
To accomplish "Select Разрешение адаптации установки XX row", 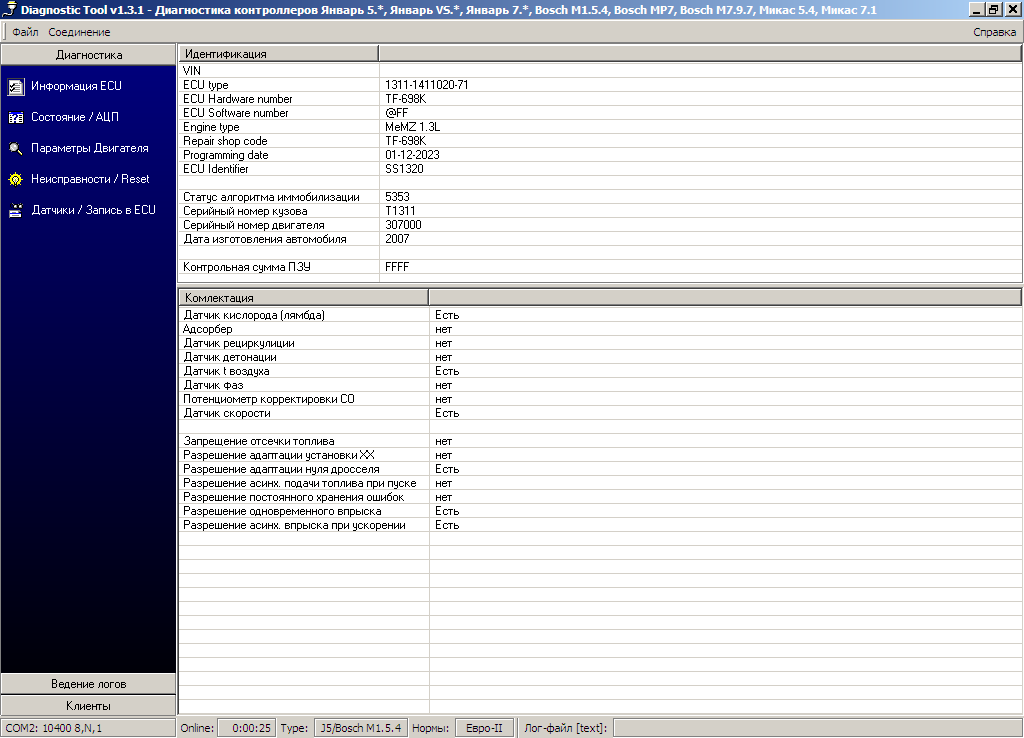I will tap(600, 455).
